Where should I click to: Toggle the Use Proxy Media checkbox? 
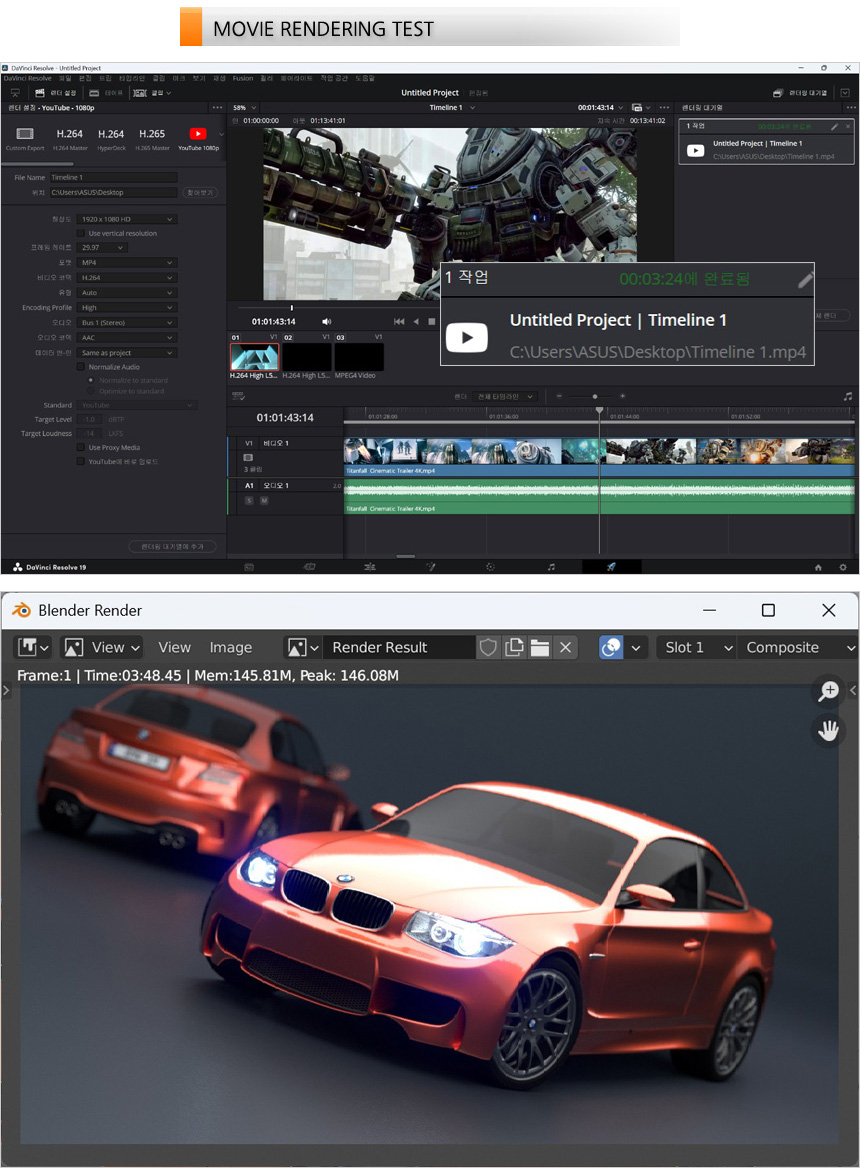[81, 447]
